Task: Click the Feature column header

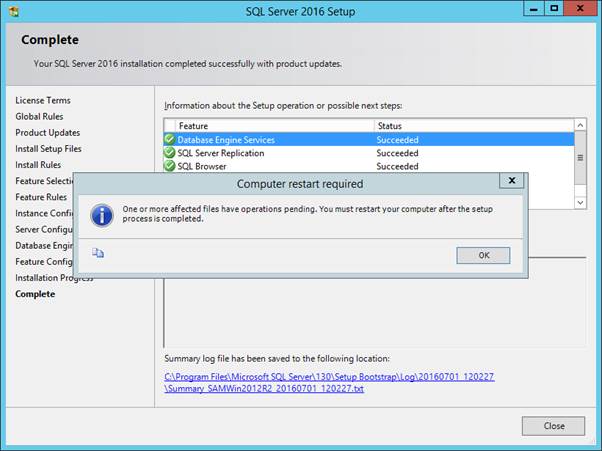Action: [x=275, y=126]
